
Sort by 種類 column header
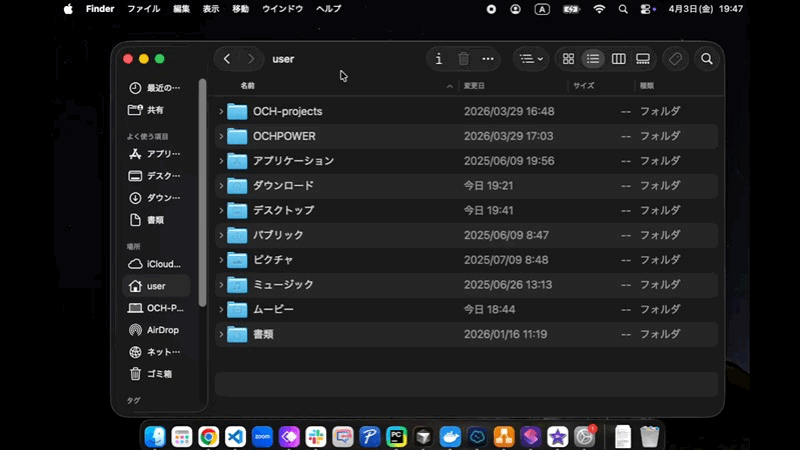647,86
